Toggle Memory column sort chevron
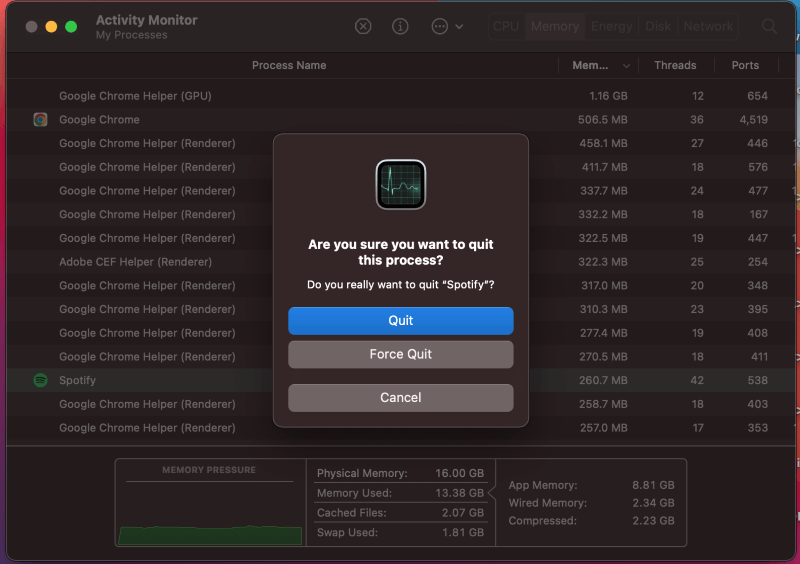Viewport: 800px width, 564px height. 627,66
